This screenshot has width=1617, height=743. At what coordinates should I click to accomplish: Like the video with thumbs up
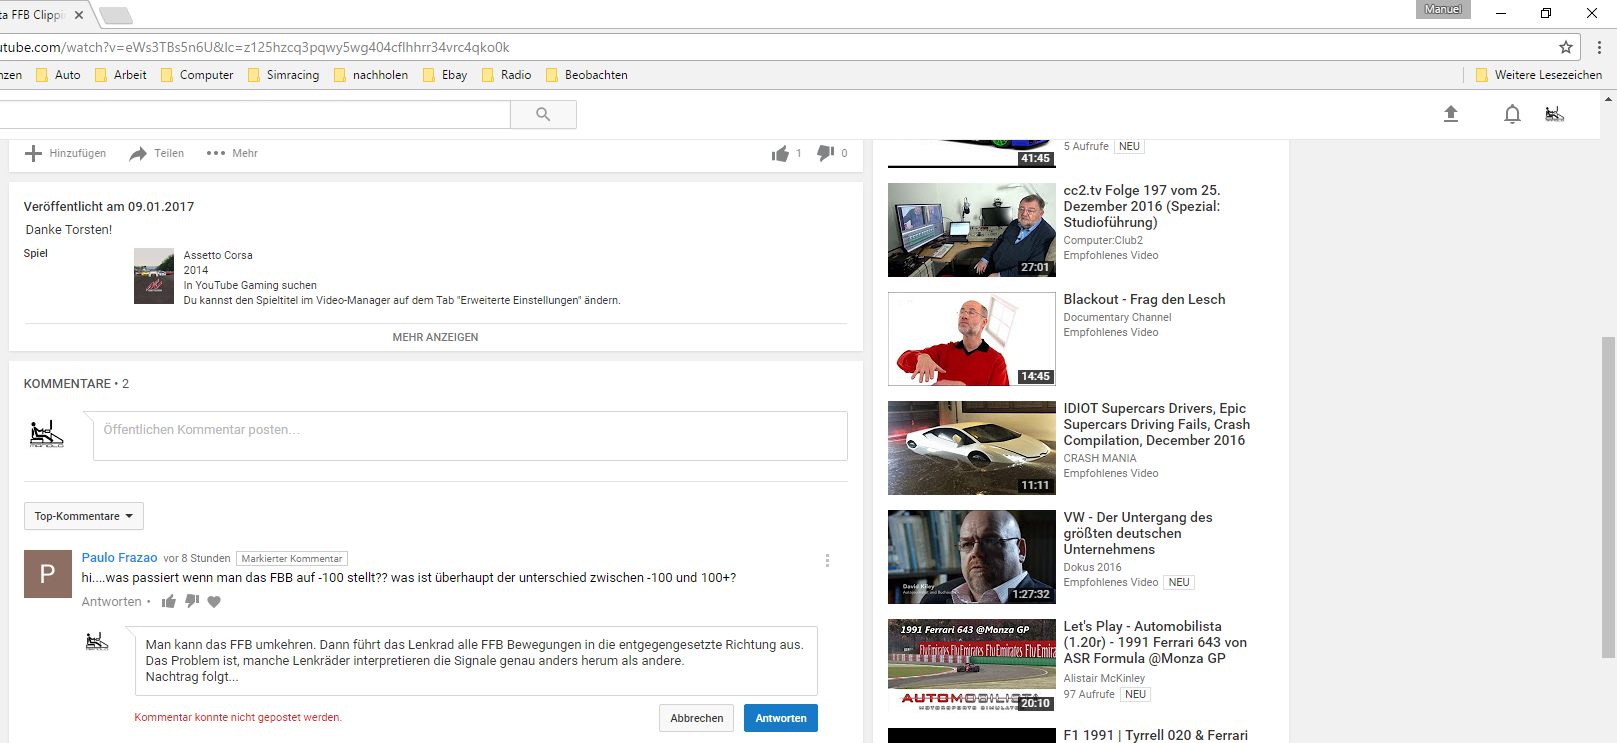tap(780, 153)
